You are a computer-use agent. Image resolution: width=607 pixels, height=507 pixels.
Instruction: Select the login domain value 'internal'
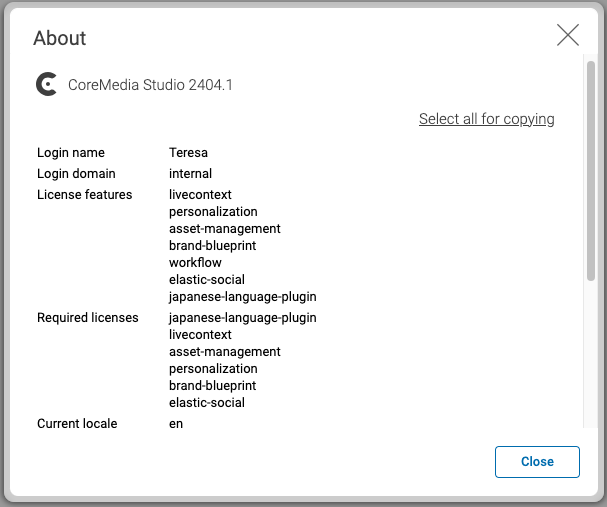(190, 174)
